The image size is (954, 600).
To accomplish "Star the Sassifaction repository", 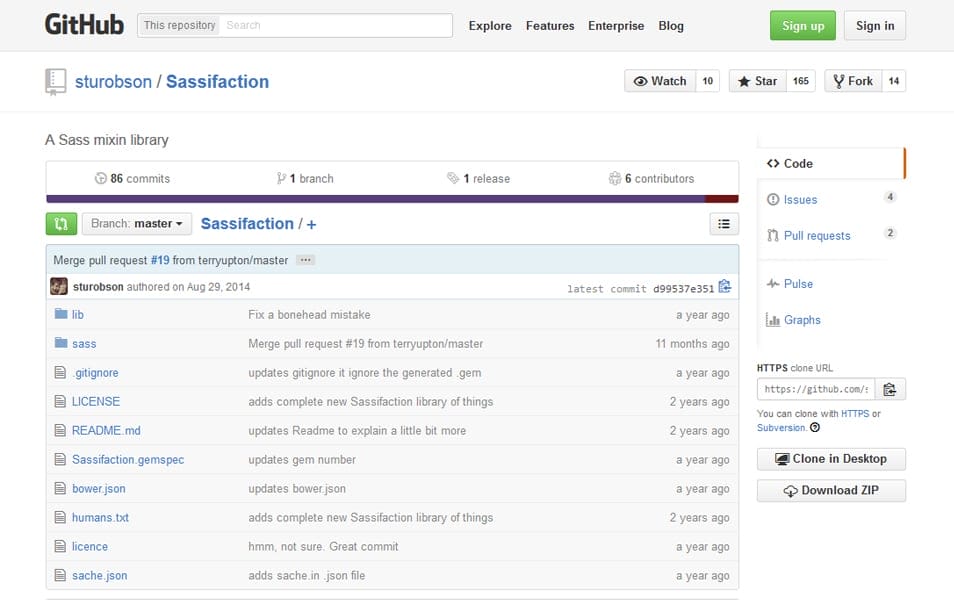I will (x=758, y=80).
